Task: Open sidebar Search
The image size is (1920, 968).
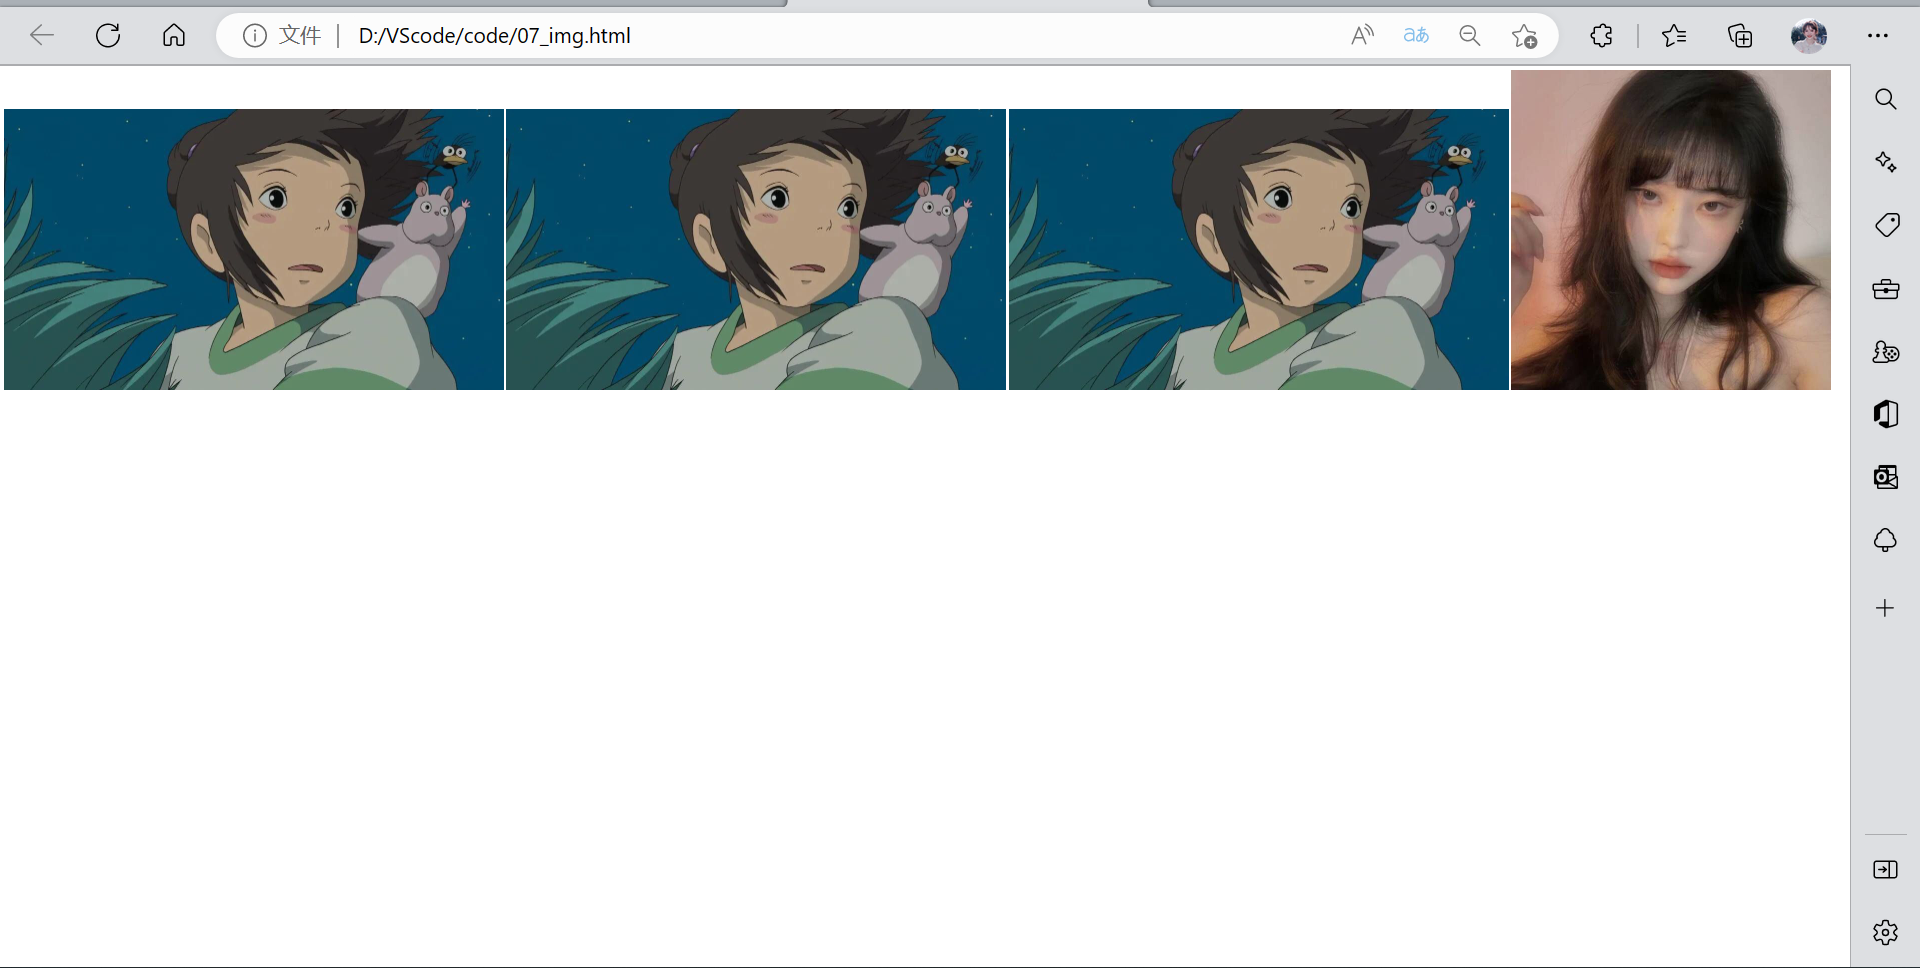Action: click(x=1885, y=99)
